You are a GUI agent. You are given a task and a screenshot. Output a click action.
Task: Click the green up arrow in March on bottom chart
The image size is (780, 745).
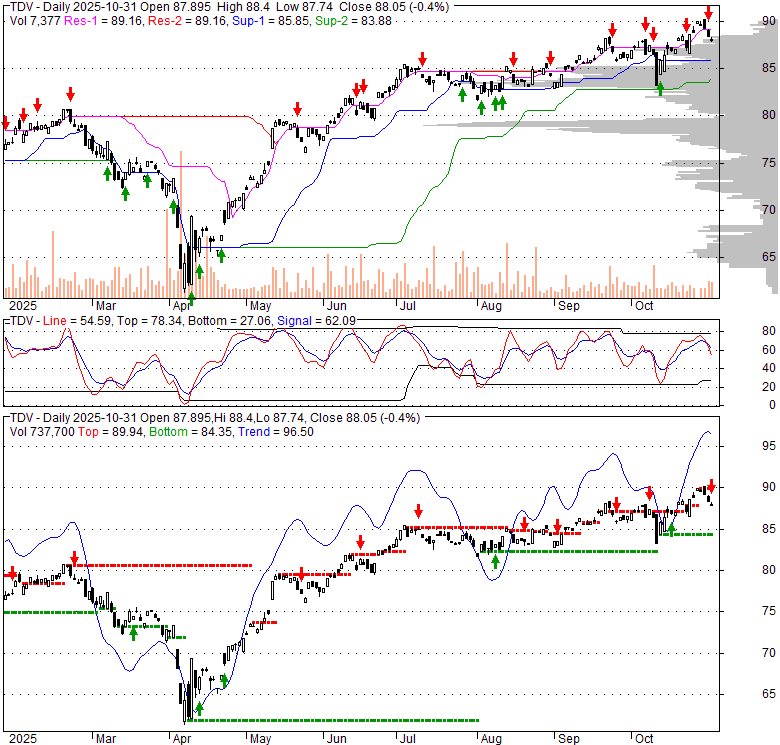pyautogui.click(x=133, y=632)
